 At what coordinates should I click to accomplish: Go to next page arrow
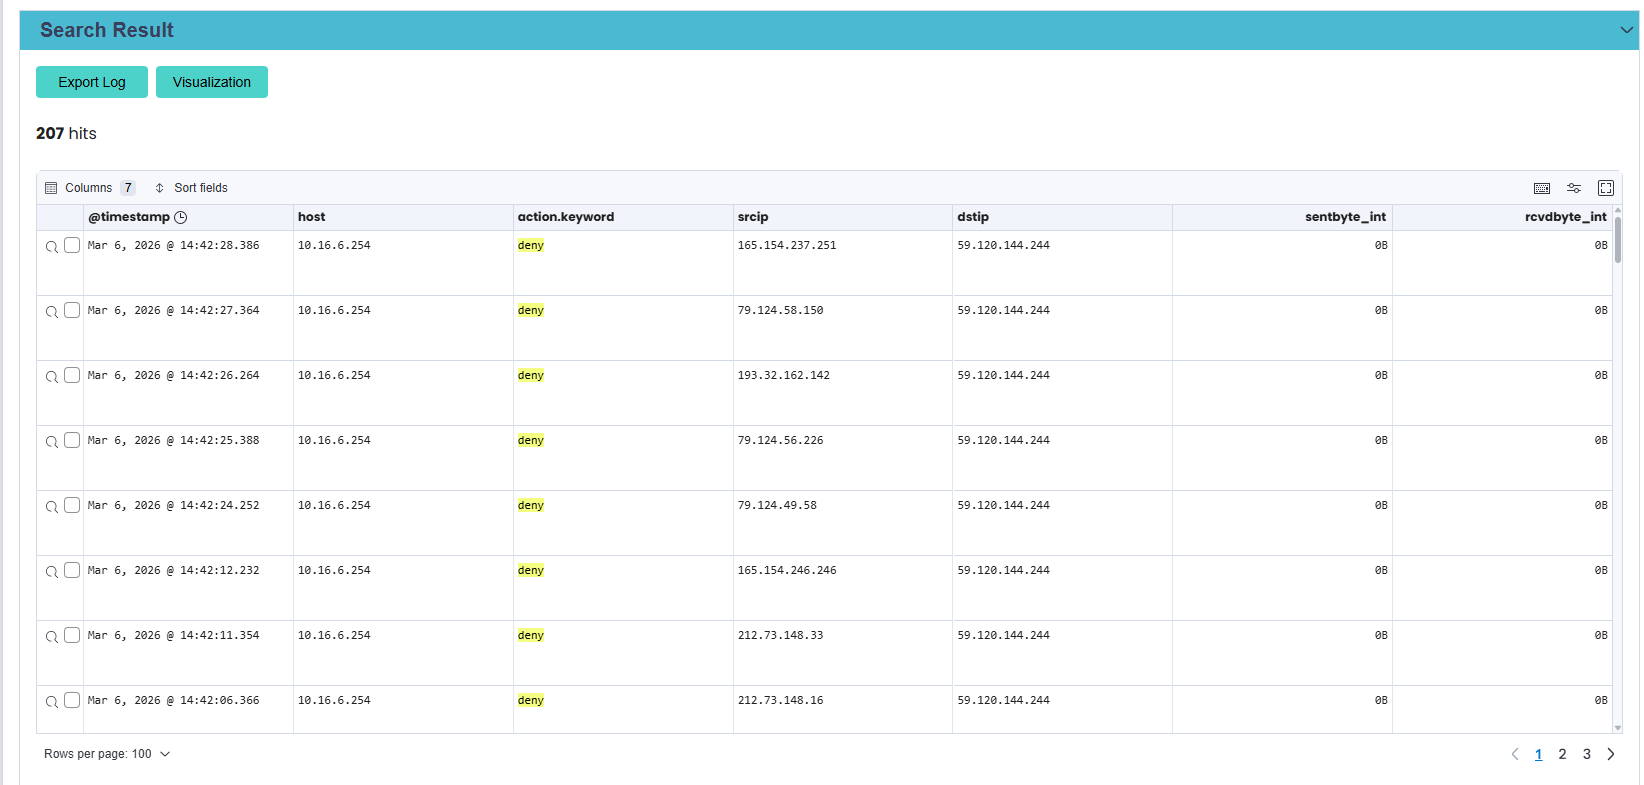coord(1610,754)
